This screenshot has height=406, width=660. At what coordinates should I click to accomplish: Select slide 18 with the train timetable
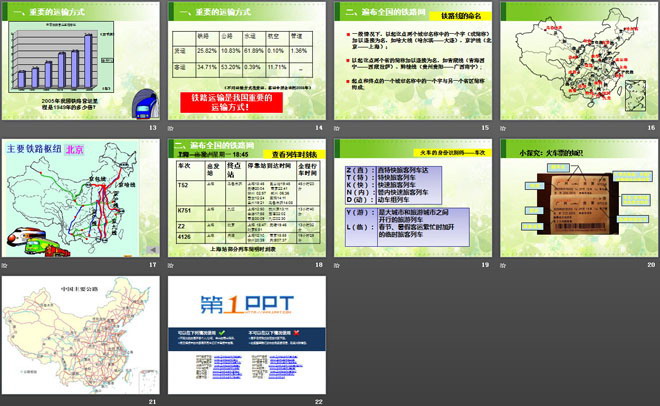coord(247,198)
